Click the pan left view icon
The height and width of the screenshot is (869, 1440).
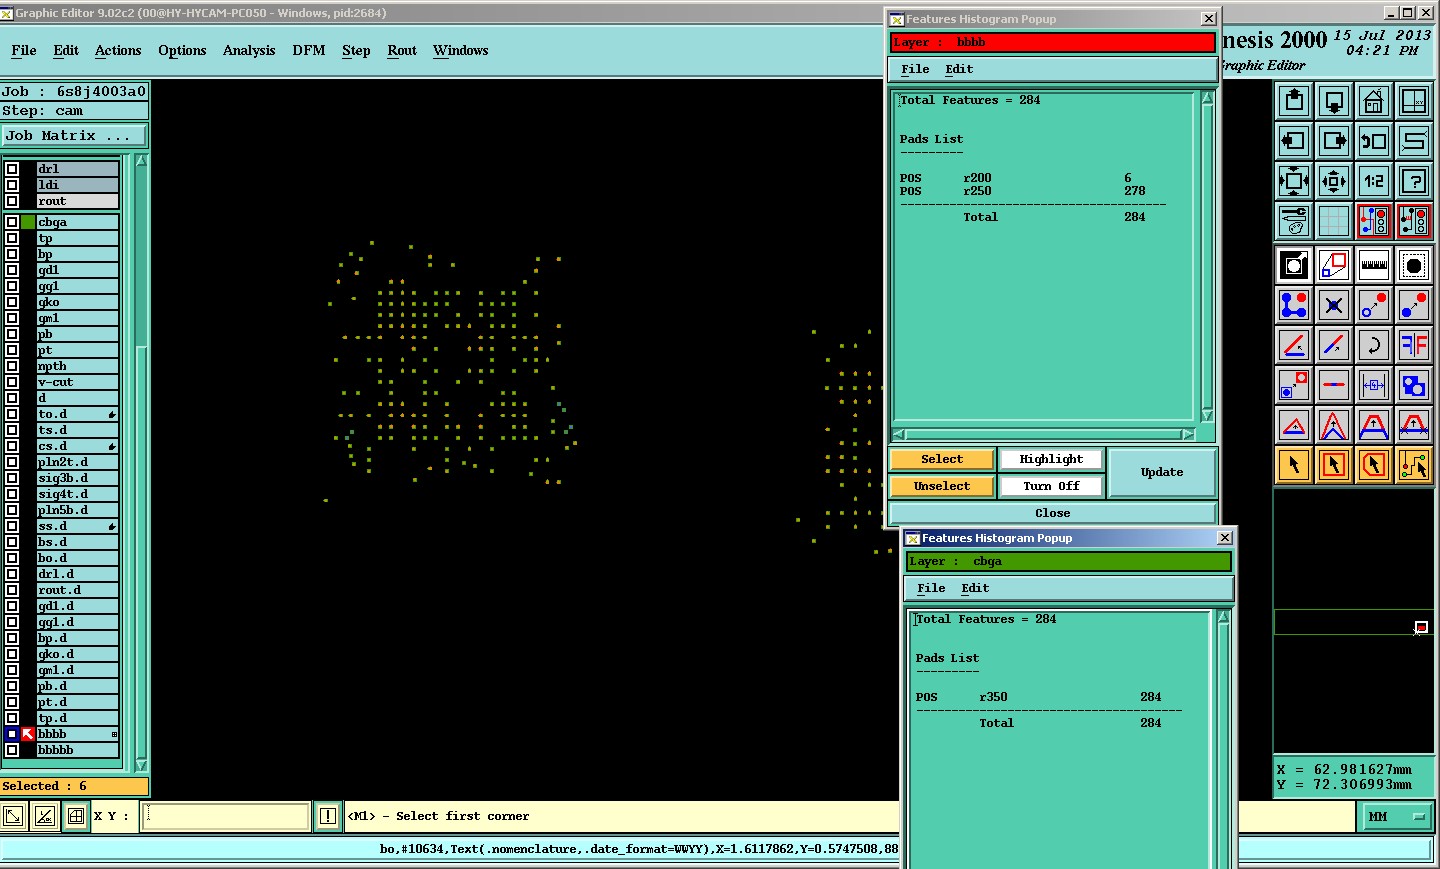(x=1294, y=141)
